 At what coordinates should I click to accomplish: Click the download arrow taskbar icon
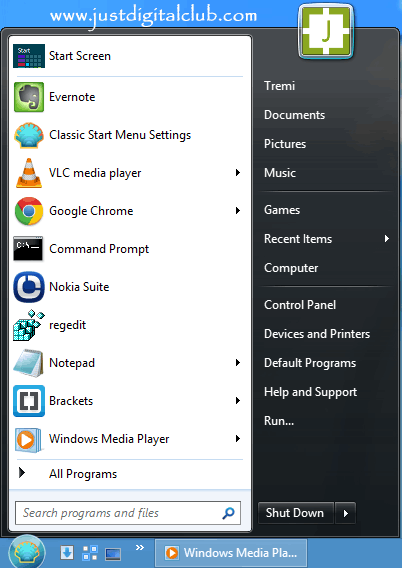pos(67,553)
